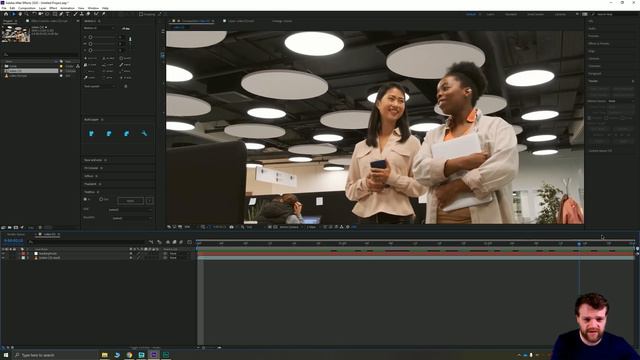Screen dimensions: 640x360
Task: Click the new composition icon below the Project panel
Action: (16, 227)
